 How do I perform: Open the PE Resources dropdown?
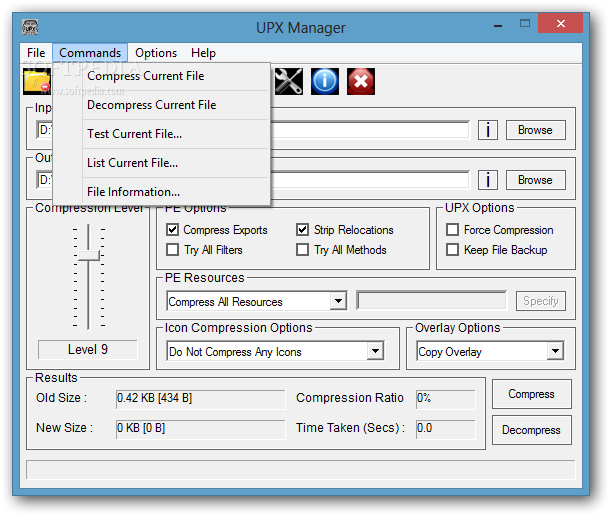(338, 301)
